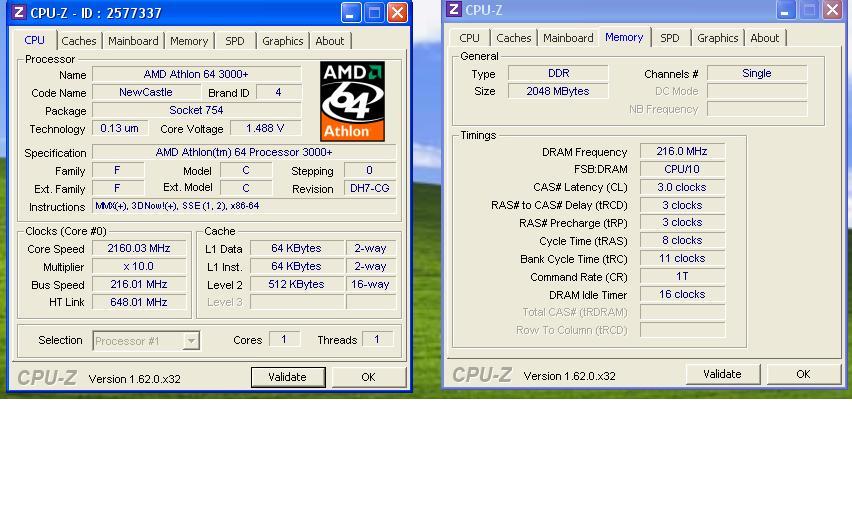Open About tab in right CPU-Z window

point(765,38)
